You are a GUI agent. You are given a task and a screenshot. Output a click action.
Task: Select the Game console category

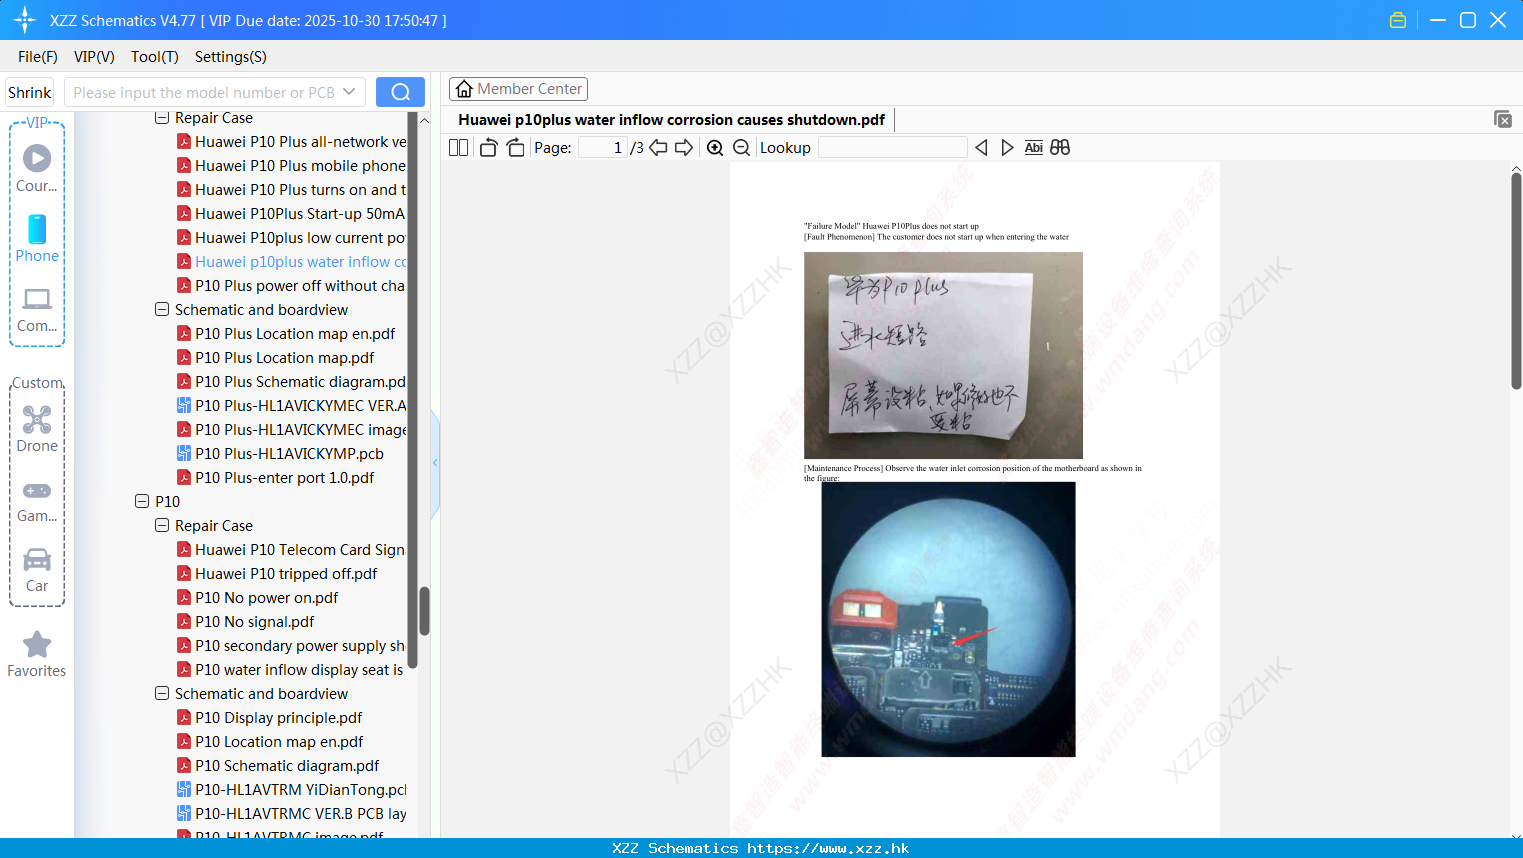[x=37, y=501]
